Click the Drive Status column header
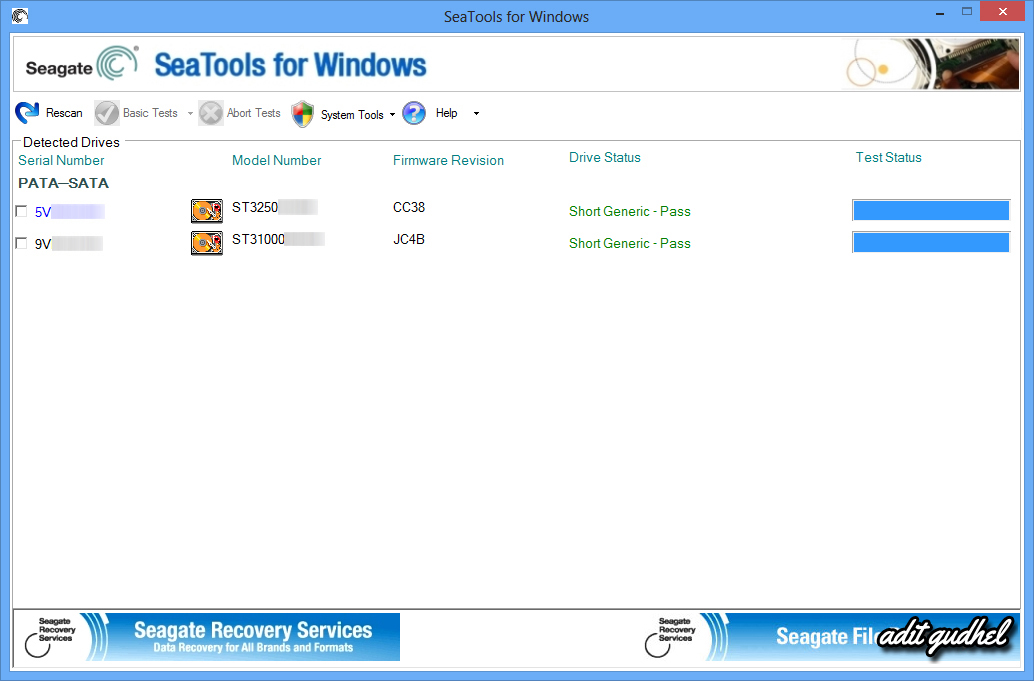Screen dimensions: 1034x681 point(605,158)
